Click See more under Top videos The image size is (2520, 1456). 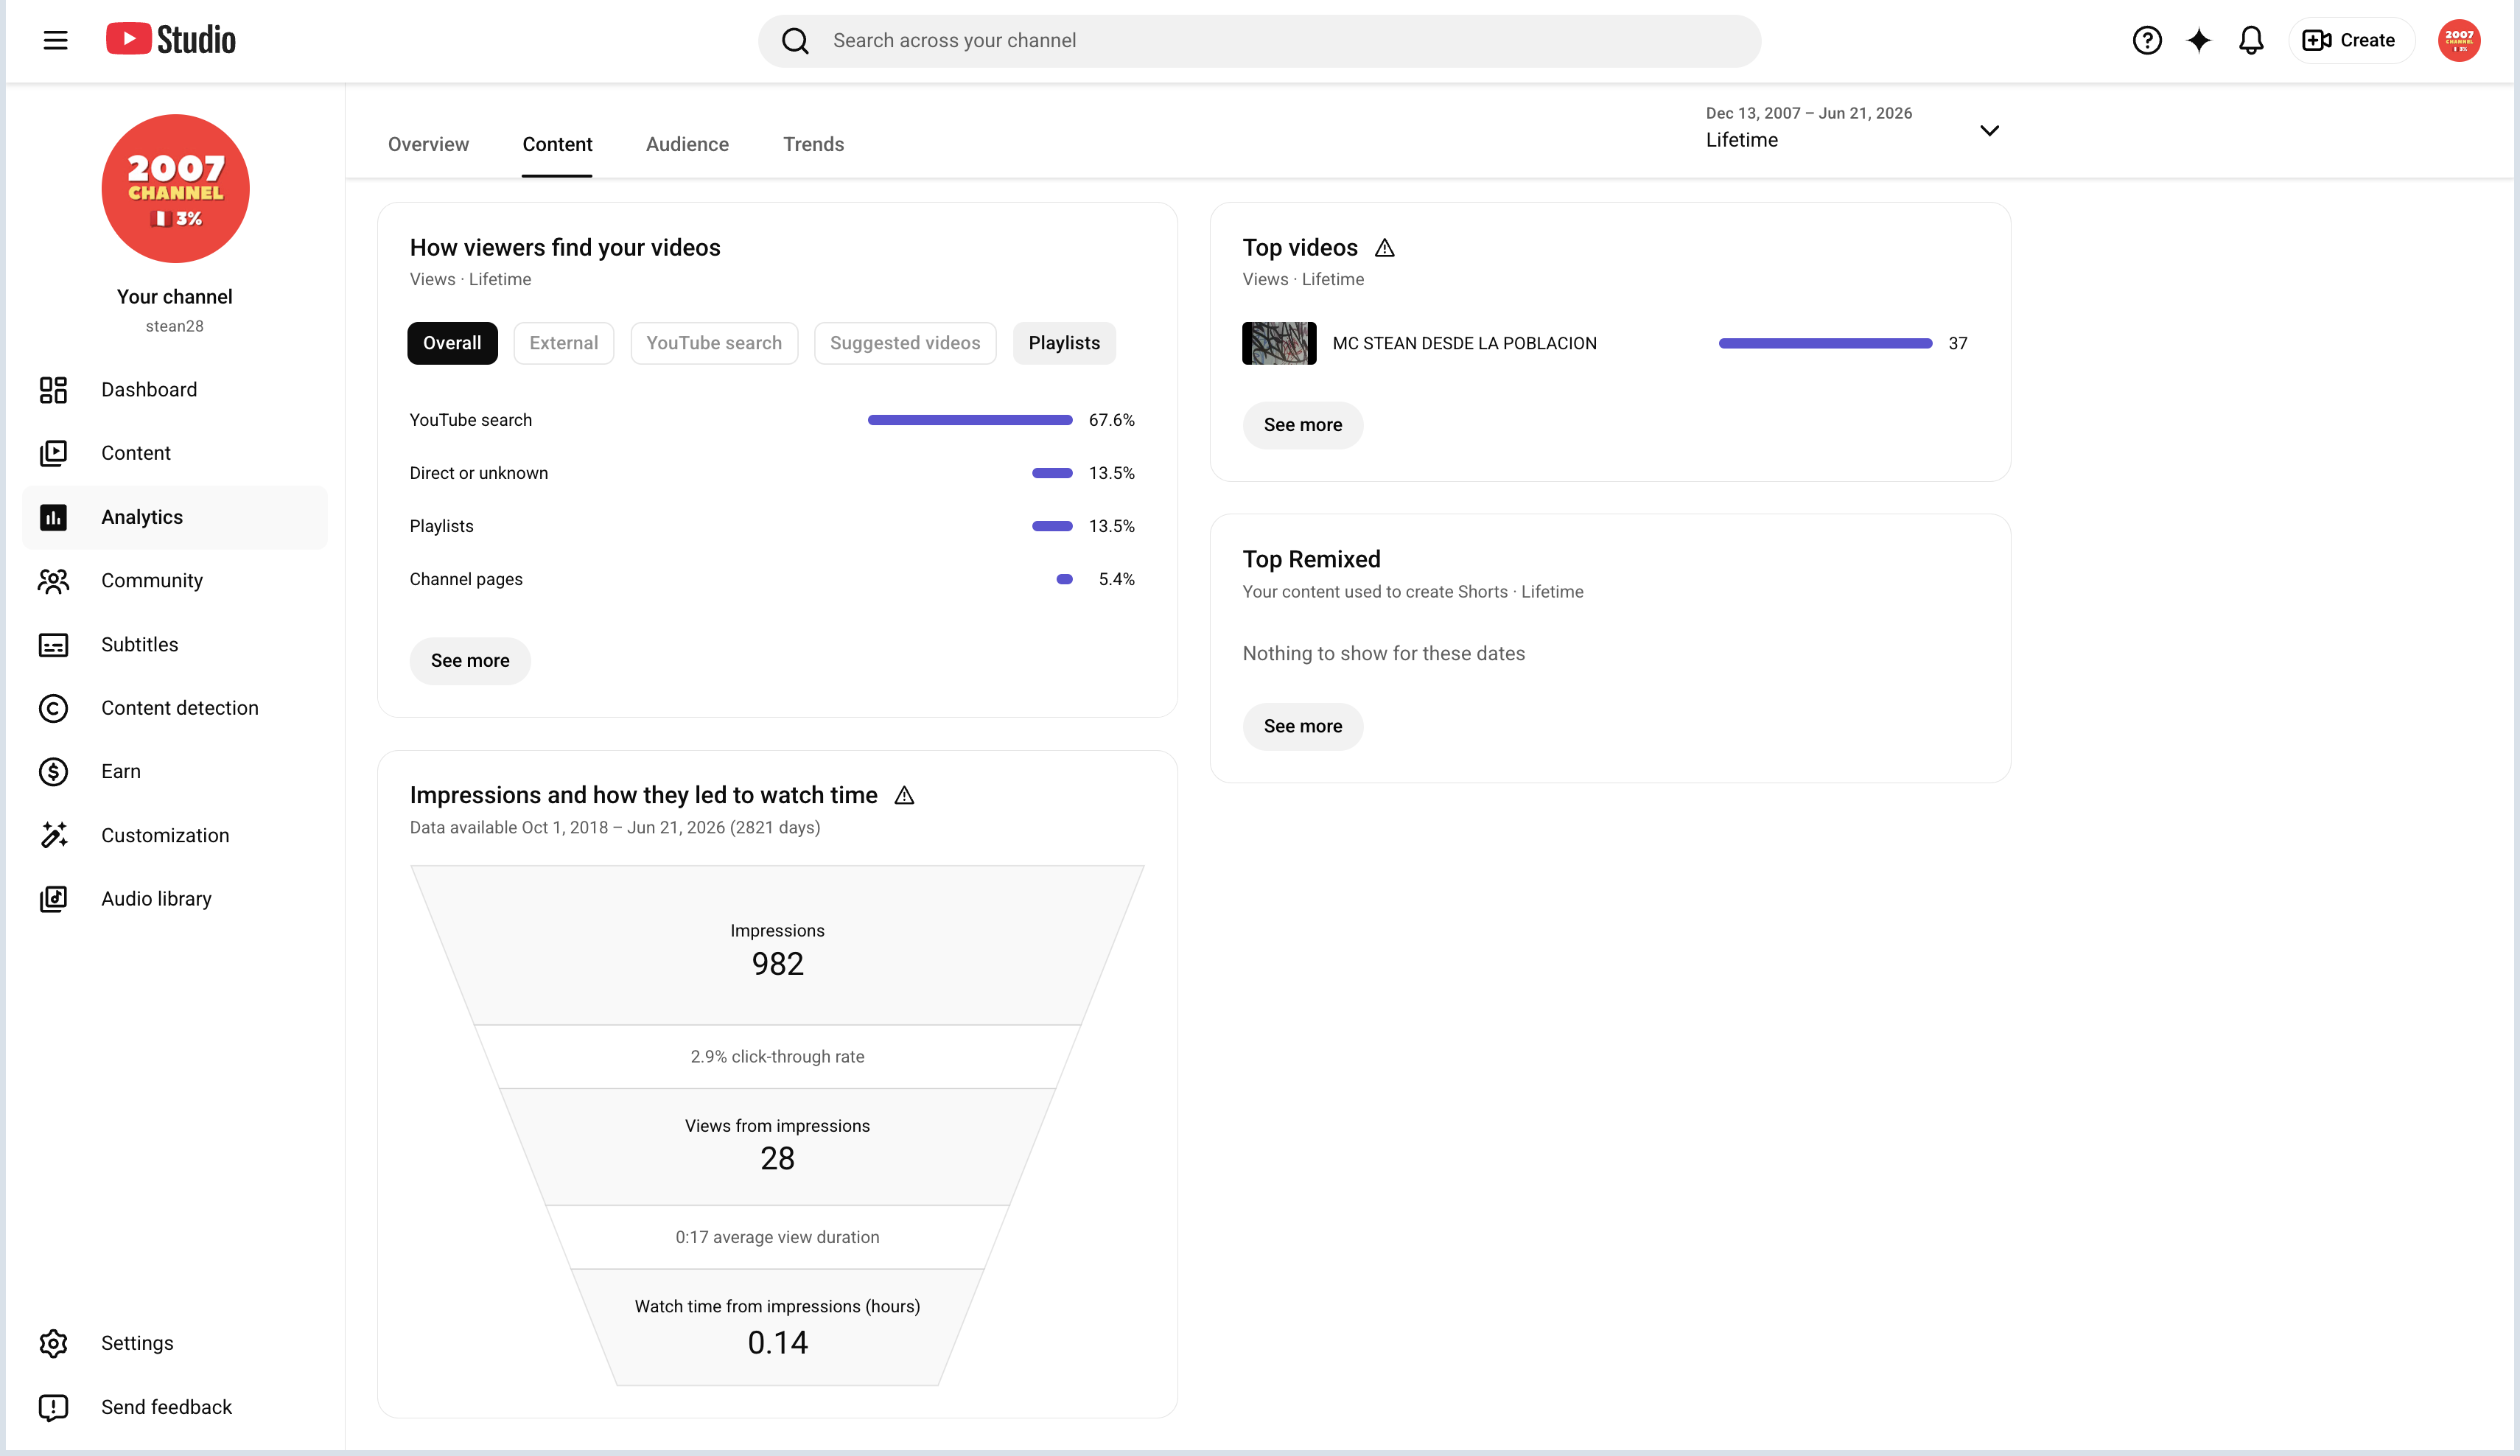1302,425
